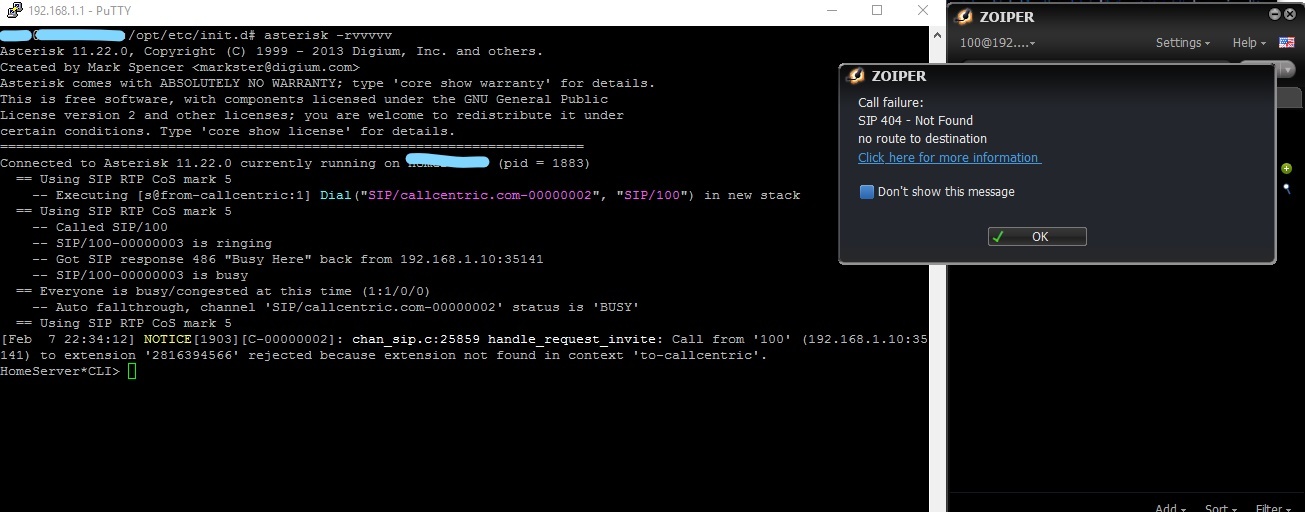This screenshot has width=1305, height=512.
Task: Click the 'no route to destination' text
Action: click(922, 139)
